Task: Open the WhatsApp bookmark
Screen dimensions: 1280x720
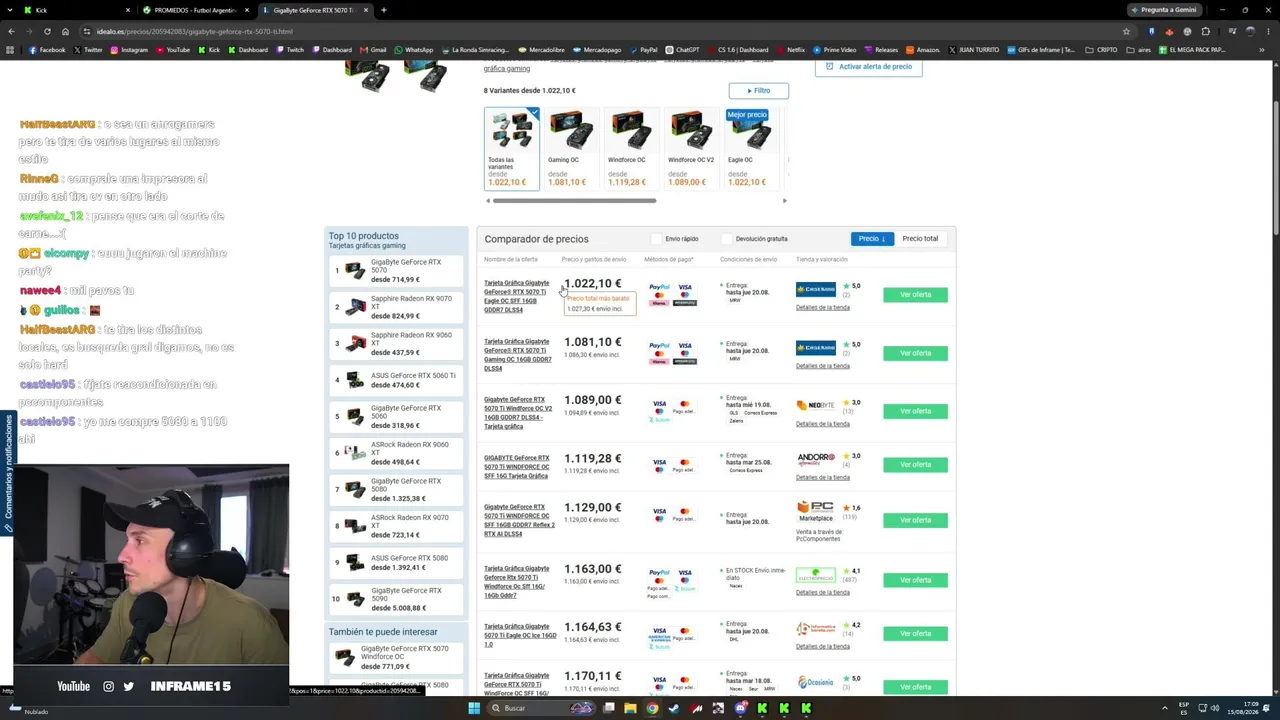Action: coord(414,50)
